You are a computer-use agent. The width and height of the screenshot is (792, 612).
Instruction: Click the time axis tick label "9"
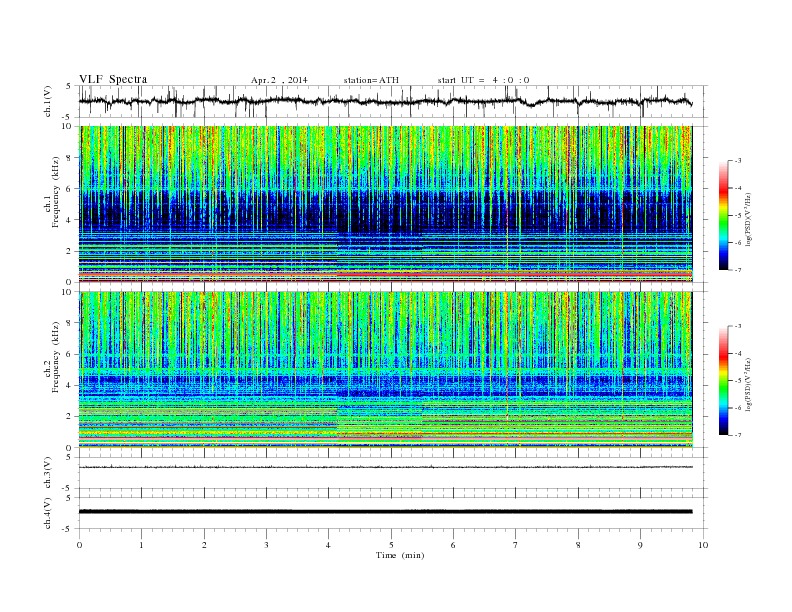click(640, 545)
